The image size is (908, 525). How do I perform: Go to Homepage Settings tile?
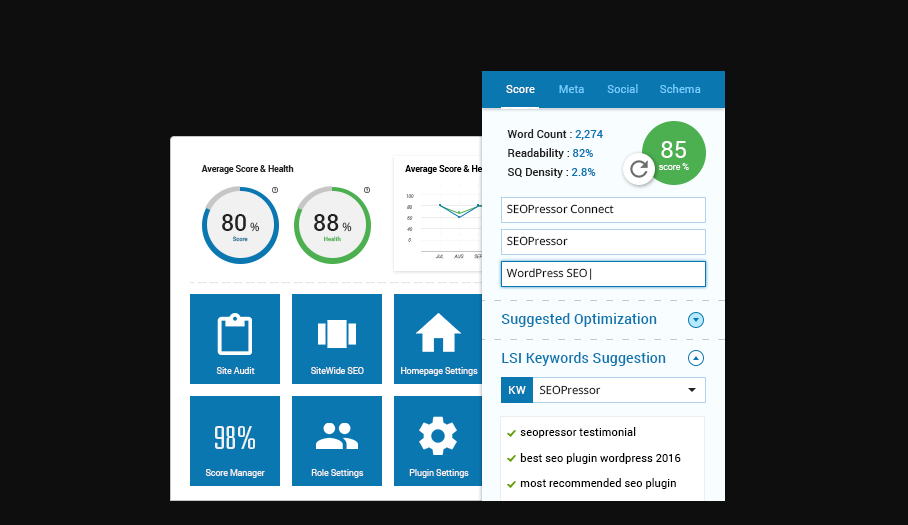(438, 339)
